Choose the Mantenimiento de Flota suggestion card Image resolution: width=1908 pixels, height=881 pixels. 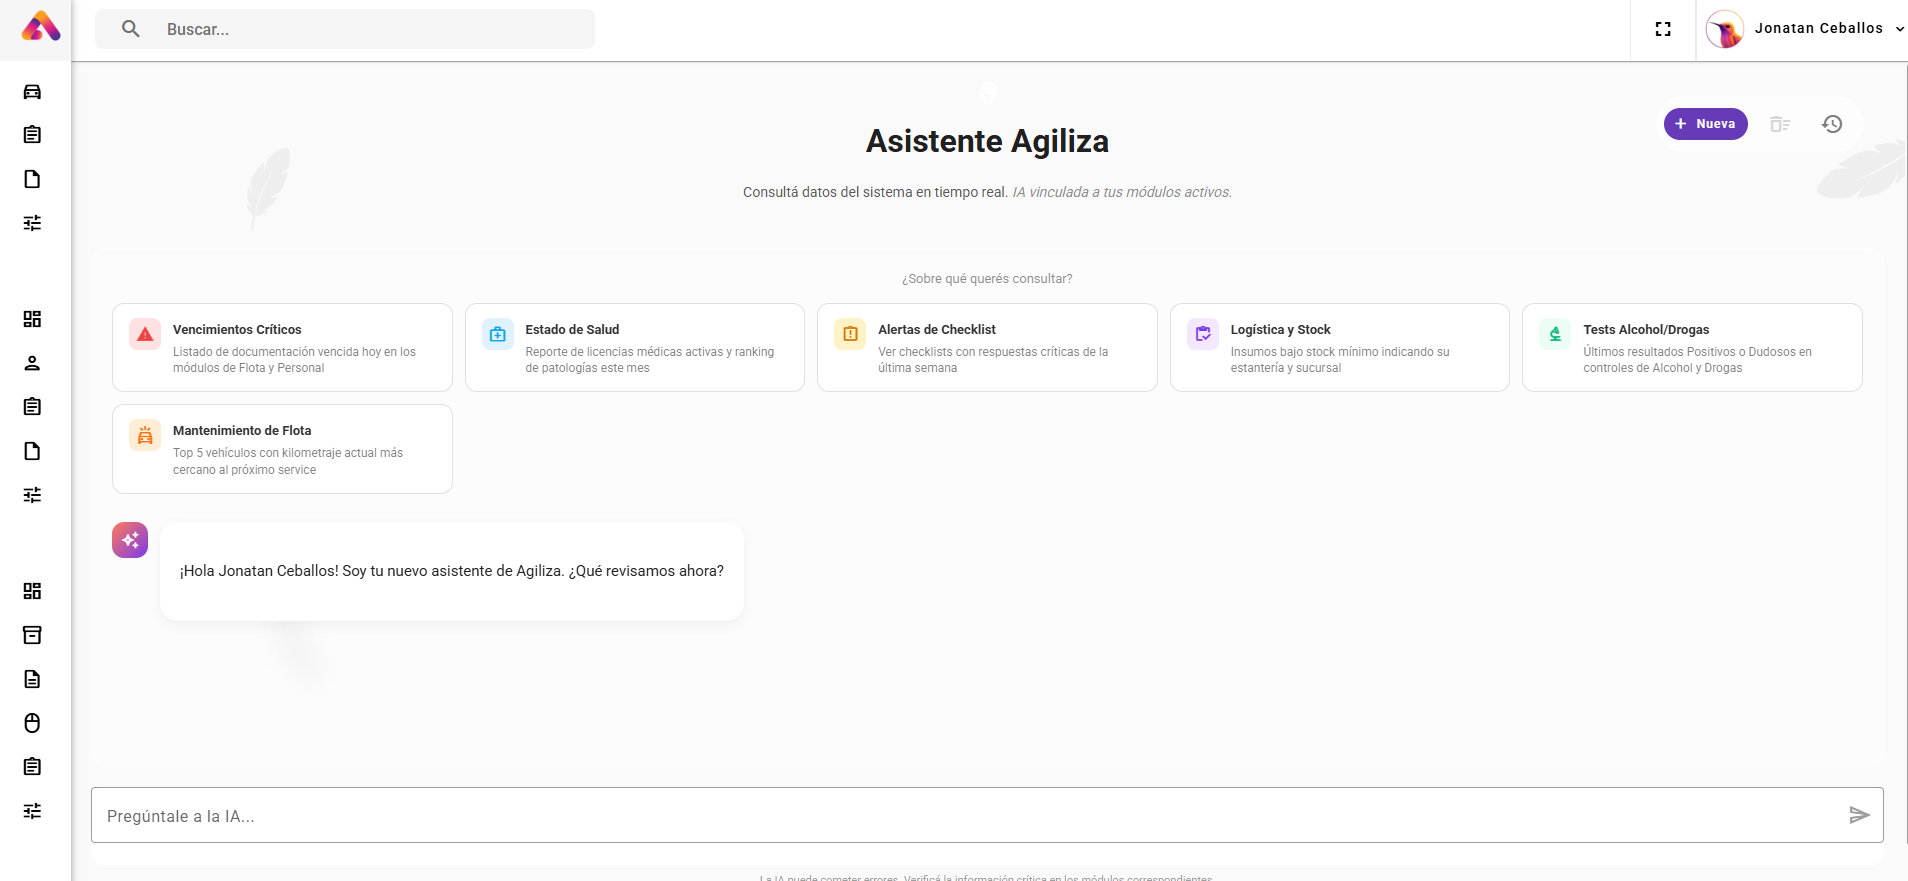(282, 449)
